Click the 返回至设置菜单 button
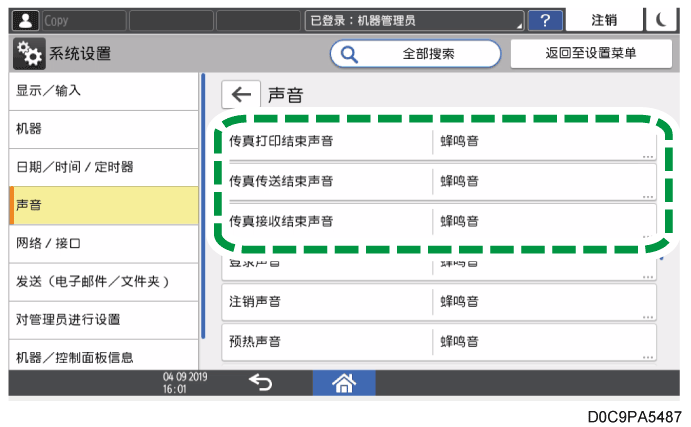This screenshot has height=427, width=691. click(x=590, y=54)
